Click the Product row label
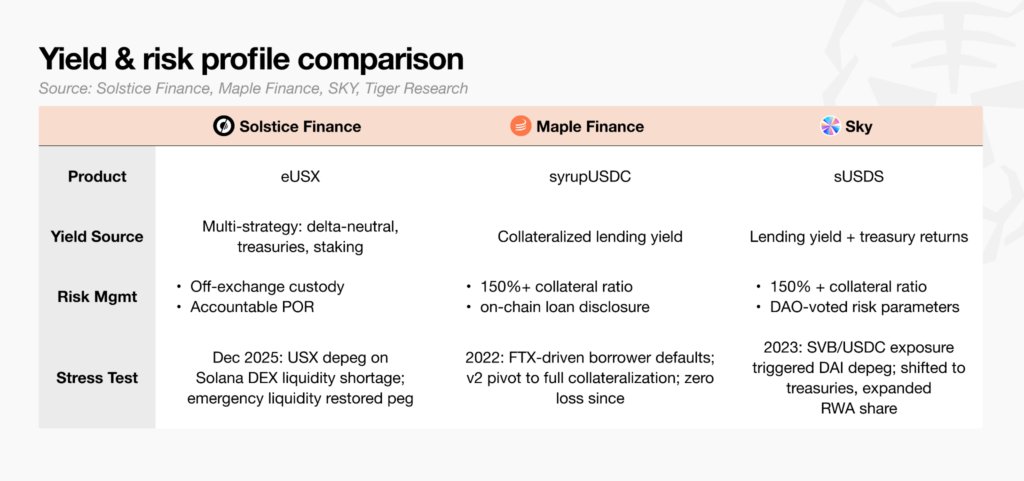 pyautogui.click(x=97, y=177)
